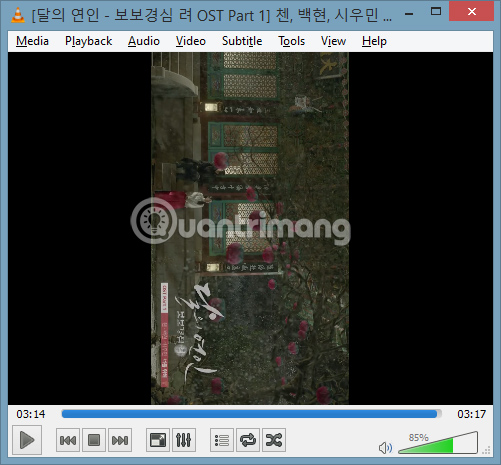Toggle fullscreen video mode
The height and width of the screenshot is (465, 501).
point(158,440)
